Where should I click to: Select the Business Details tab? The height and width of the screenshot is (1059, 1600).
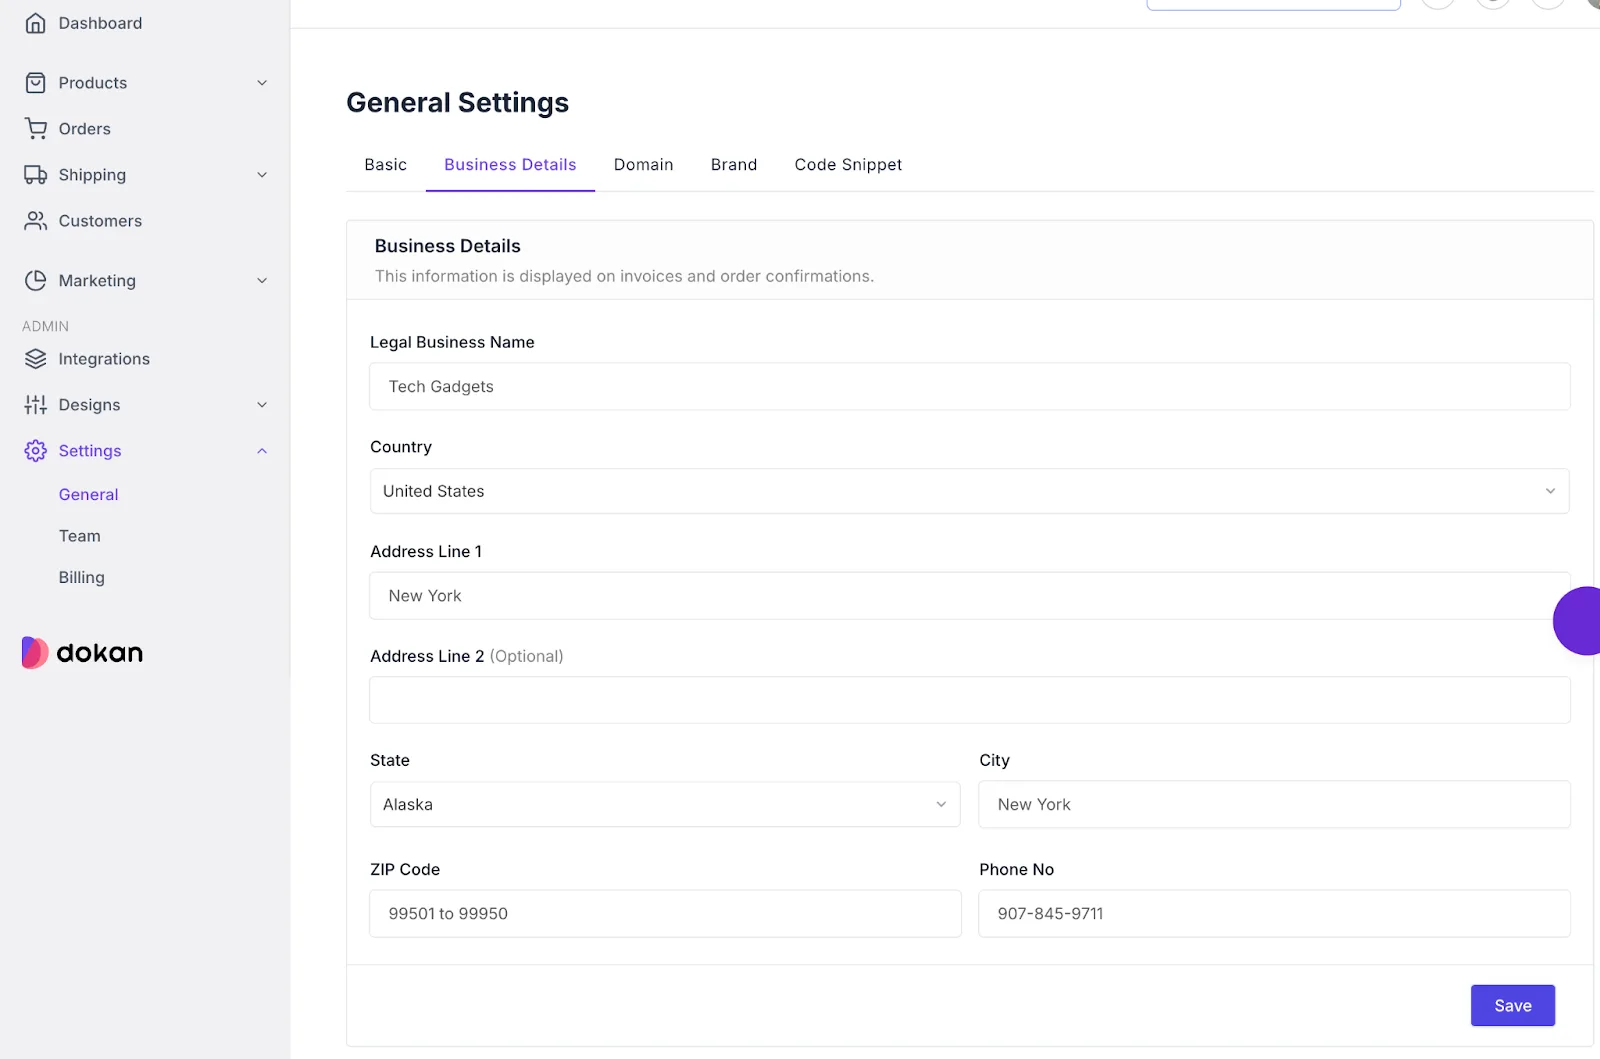click(x=510, y=165)
